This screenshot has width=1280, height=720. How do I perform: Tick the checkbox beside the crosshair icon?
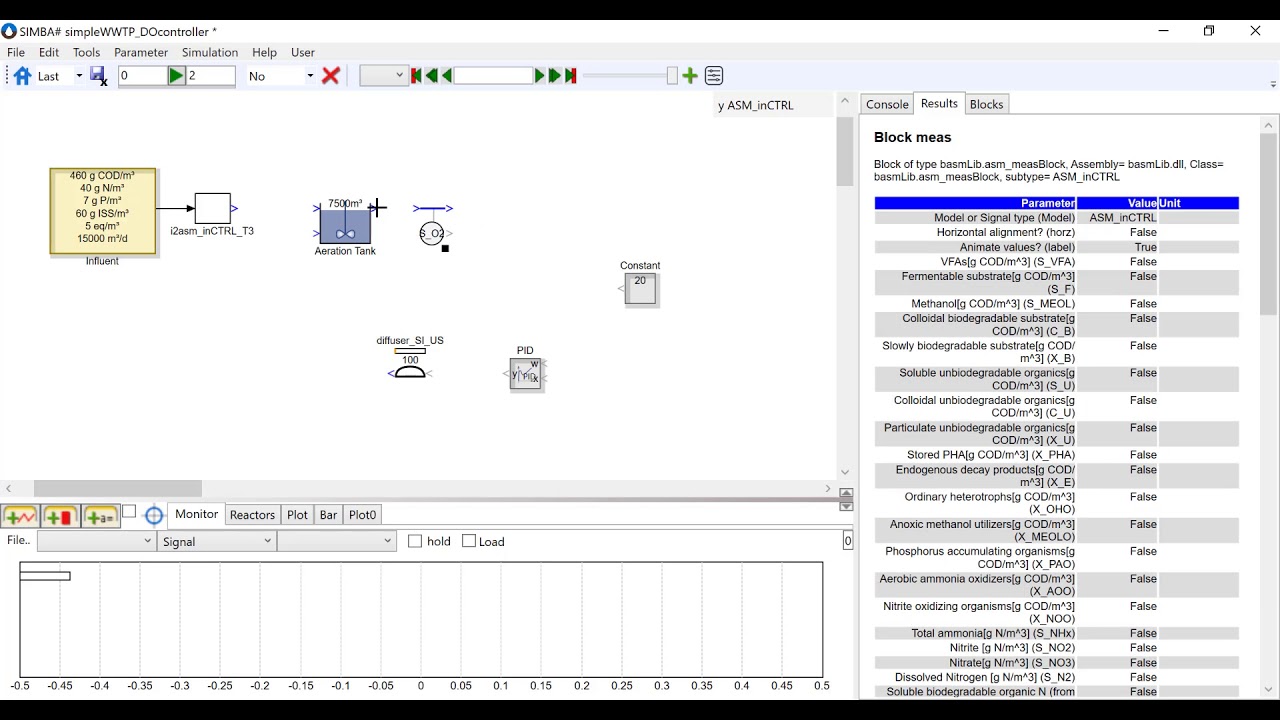[x=129, y=512]
